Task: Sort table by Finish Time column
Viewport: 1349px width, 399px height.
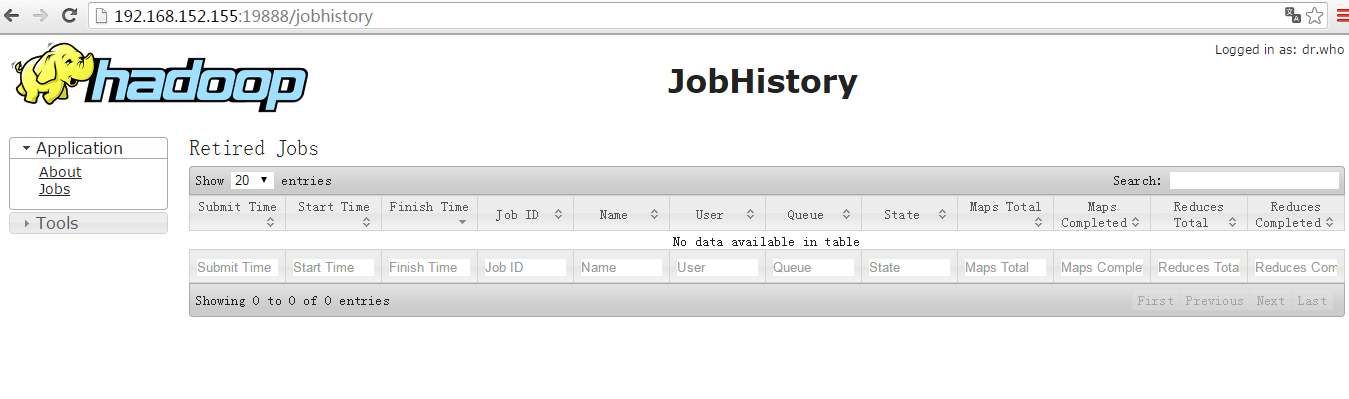Action: [x=429, y=213]
